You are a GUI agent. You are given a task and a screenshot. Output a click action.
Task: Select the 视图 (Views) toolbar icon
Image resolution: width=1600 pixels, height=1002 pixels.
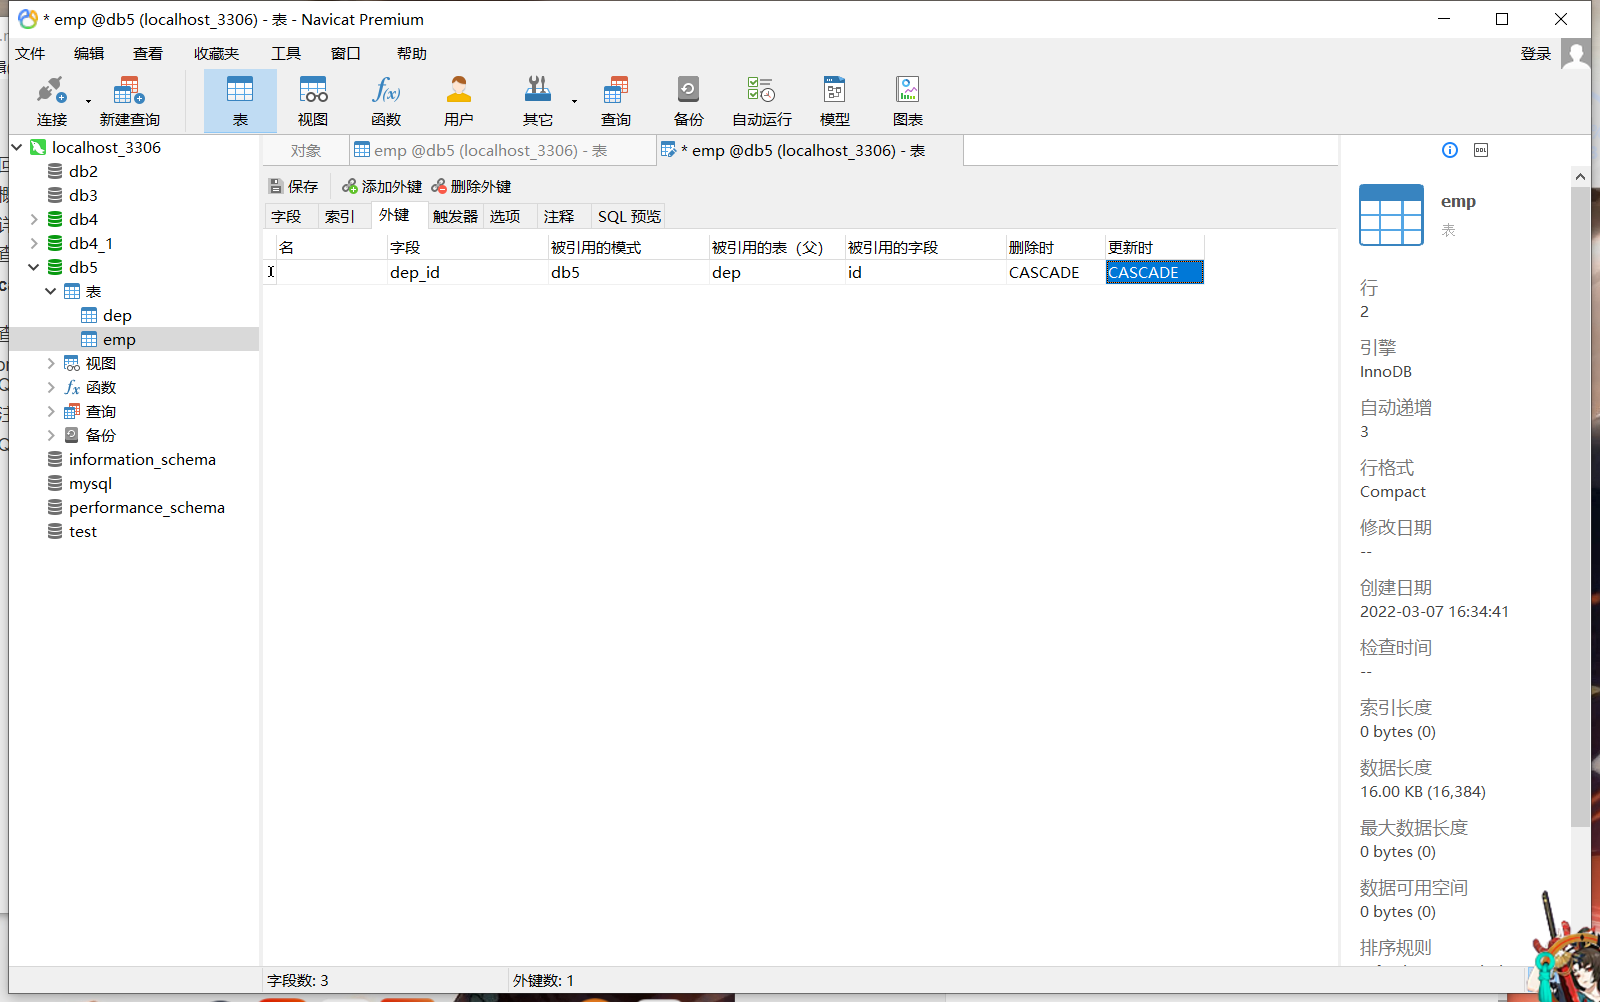pos(313,100)
